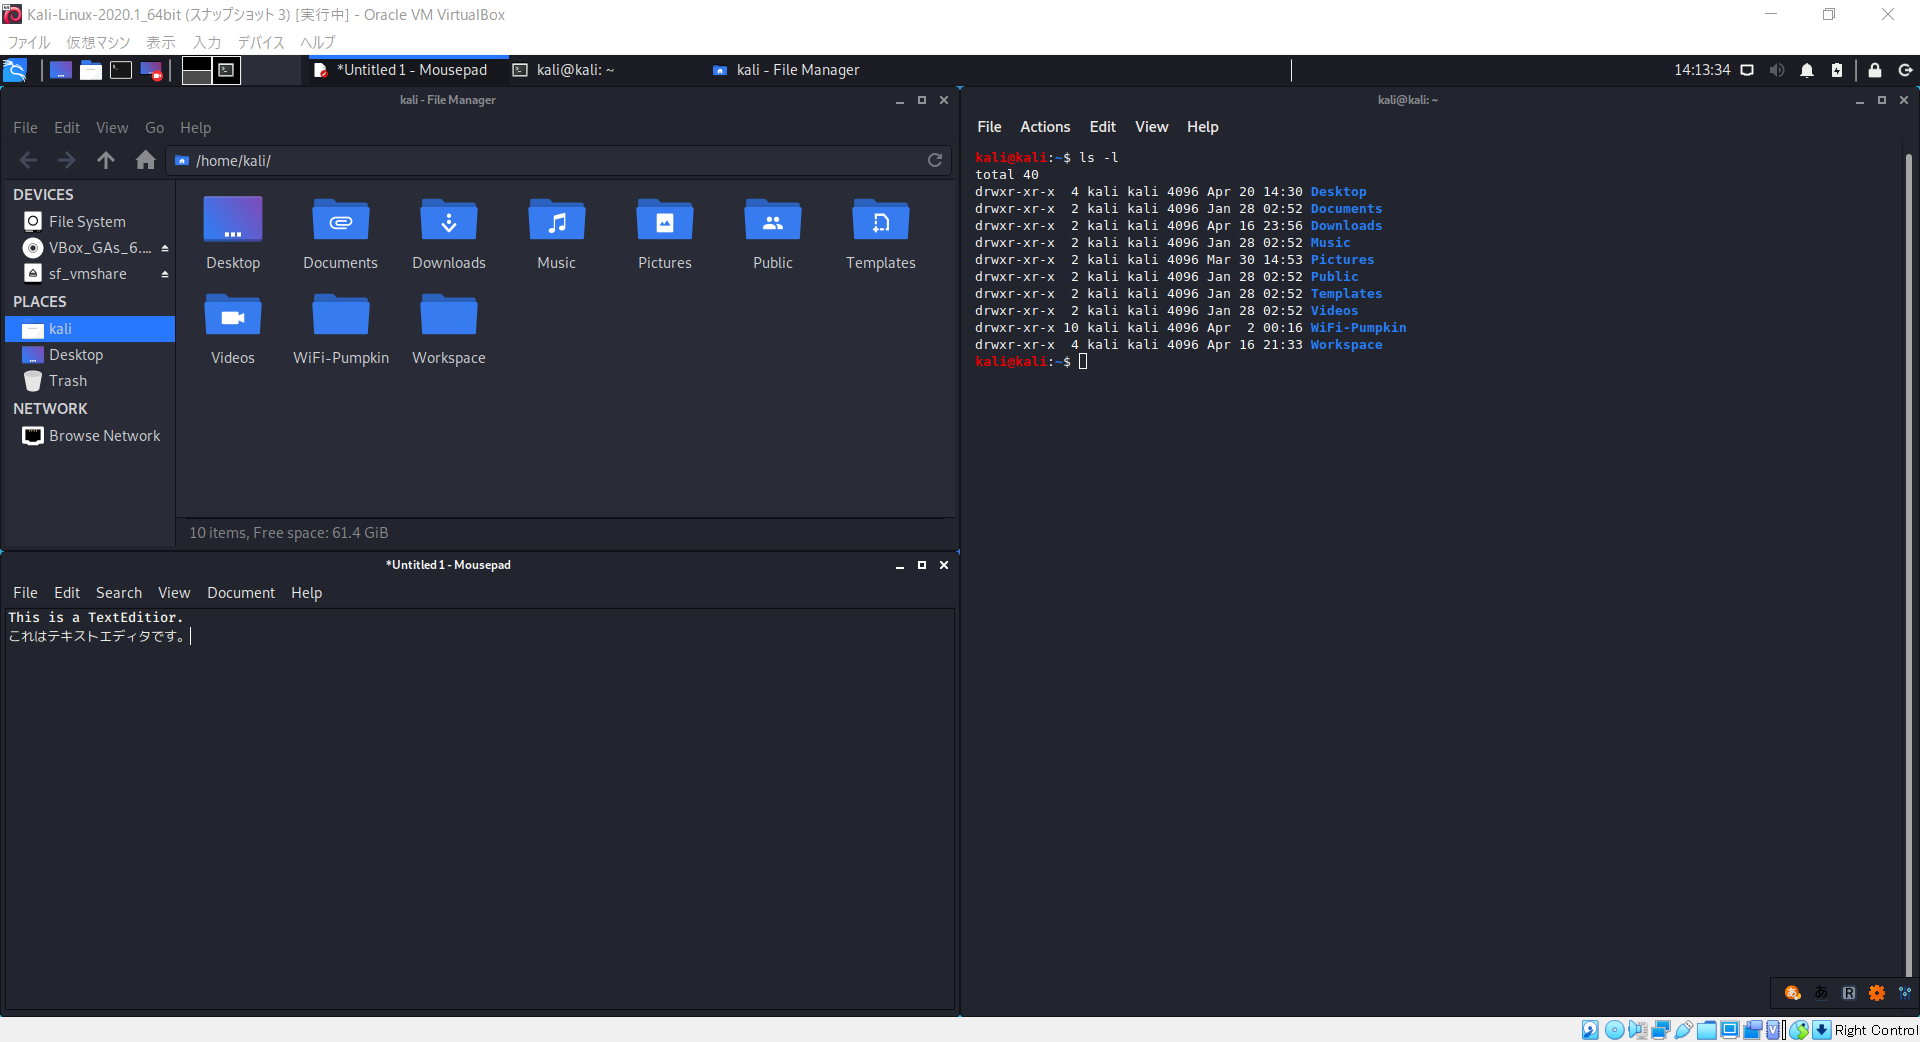Select Browse Network in the sidebar
Viewport: 1920px width, 1042px height.
[x=90, y=436]
